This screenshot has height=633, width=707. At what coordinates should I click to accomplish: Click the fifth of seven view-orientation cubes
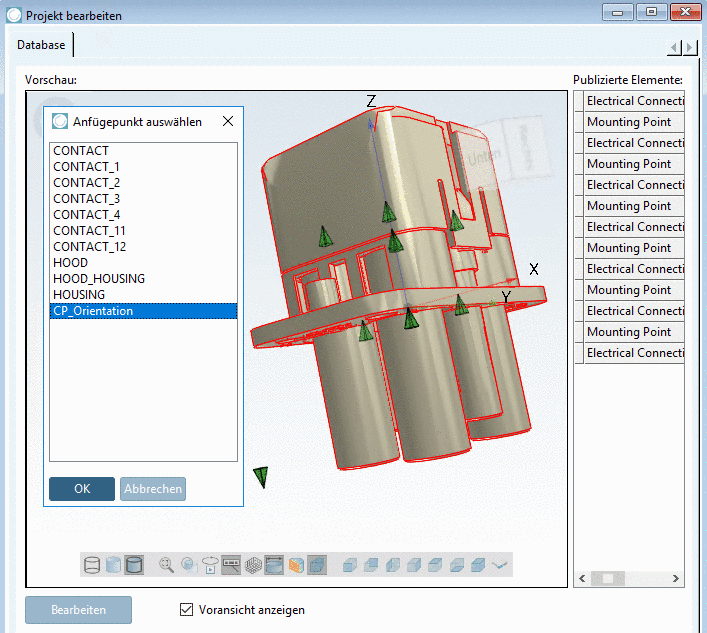(x=435, y=565)
